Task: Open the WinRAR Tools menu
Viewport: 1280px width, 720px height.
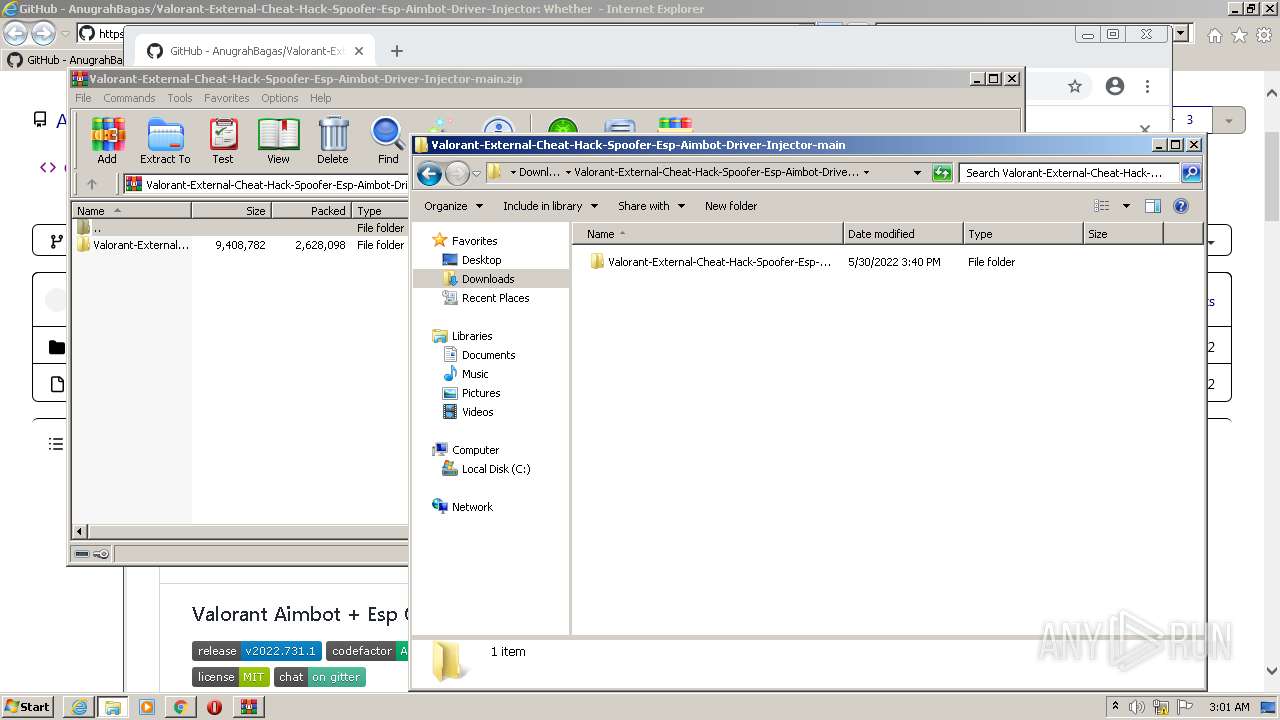Action: tap(180, 98)
